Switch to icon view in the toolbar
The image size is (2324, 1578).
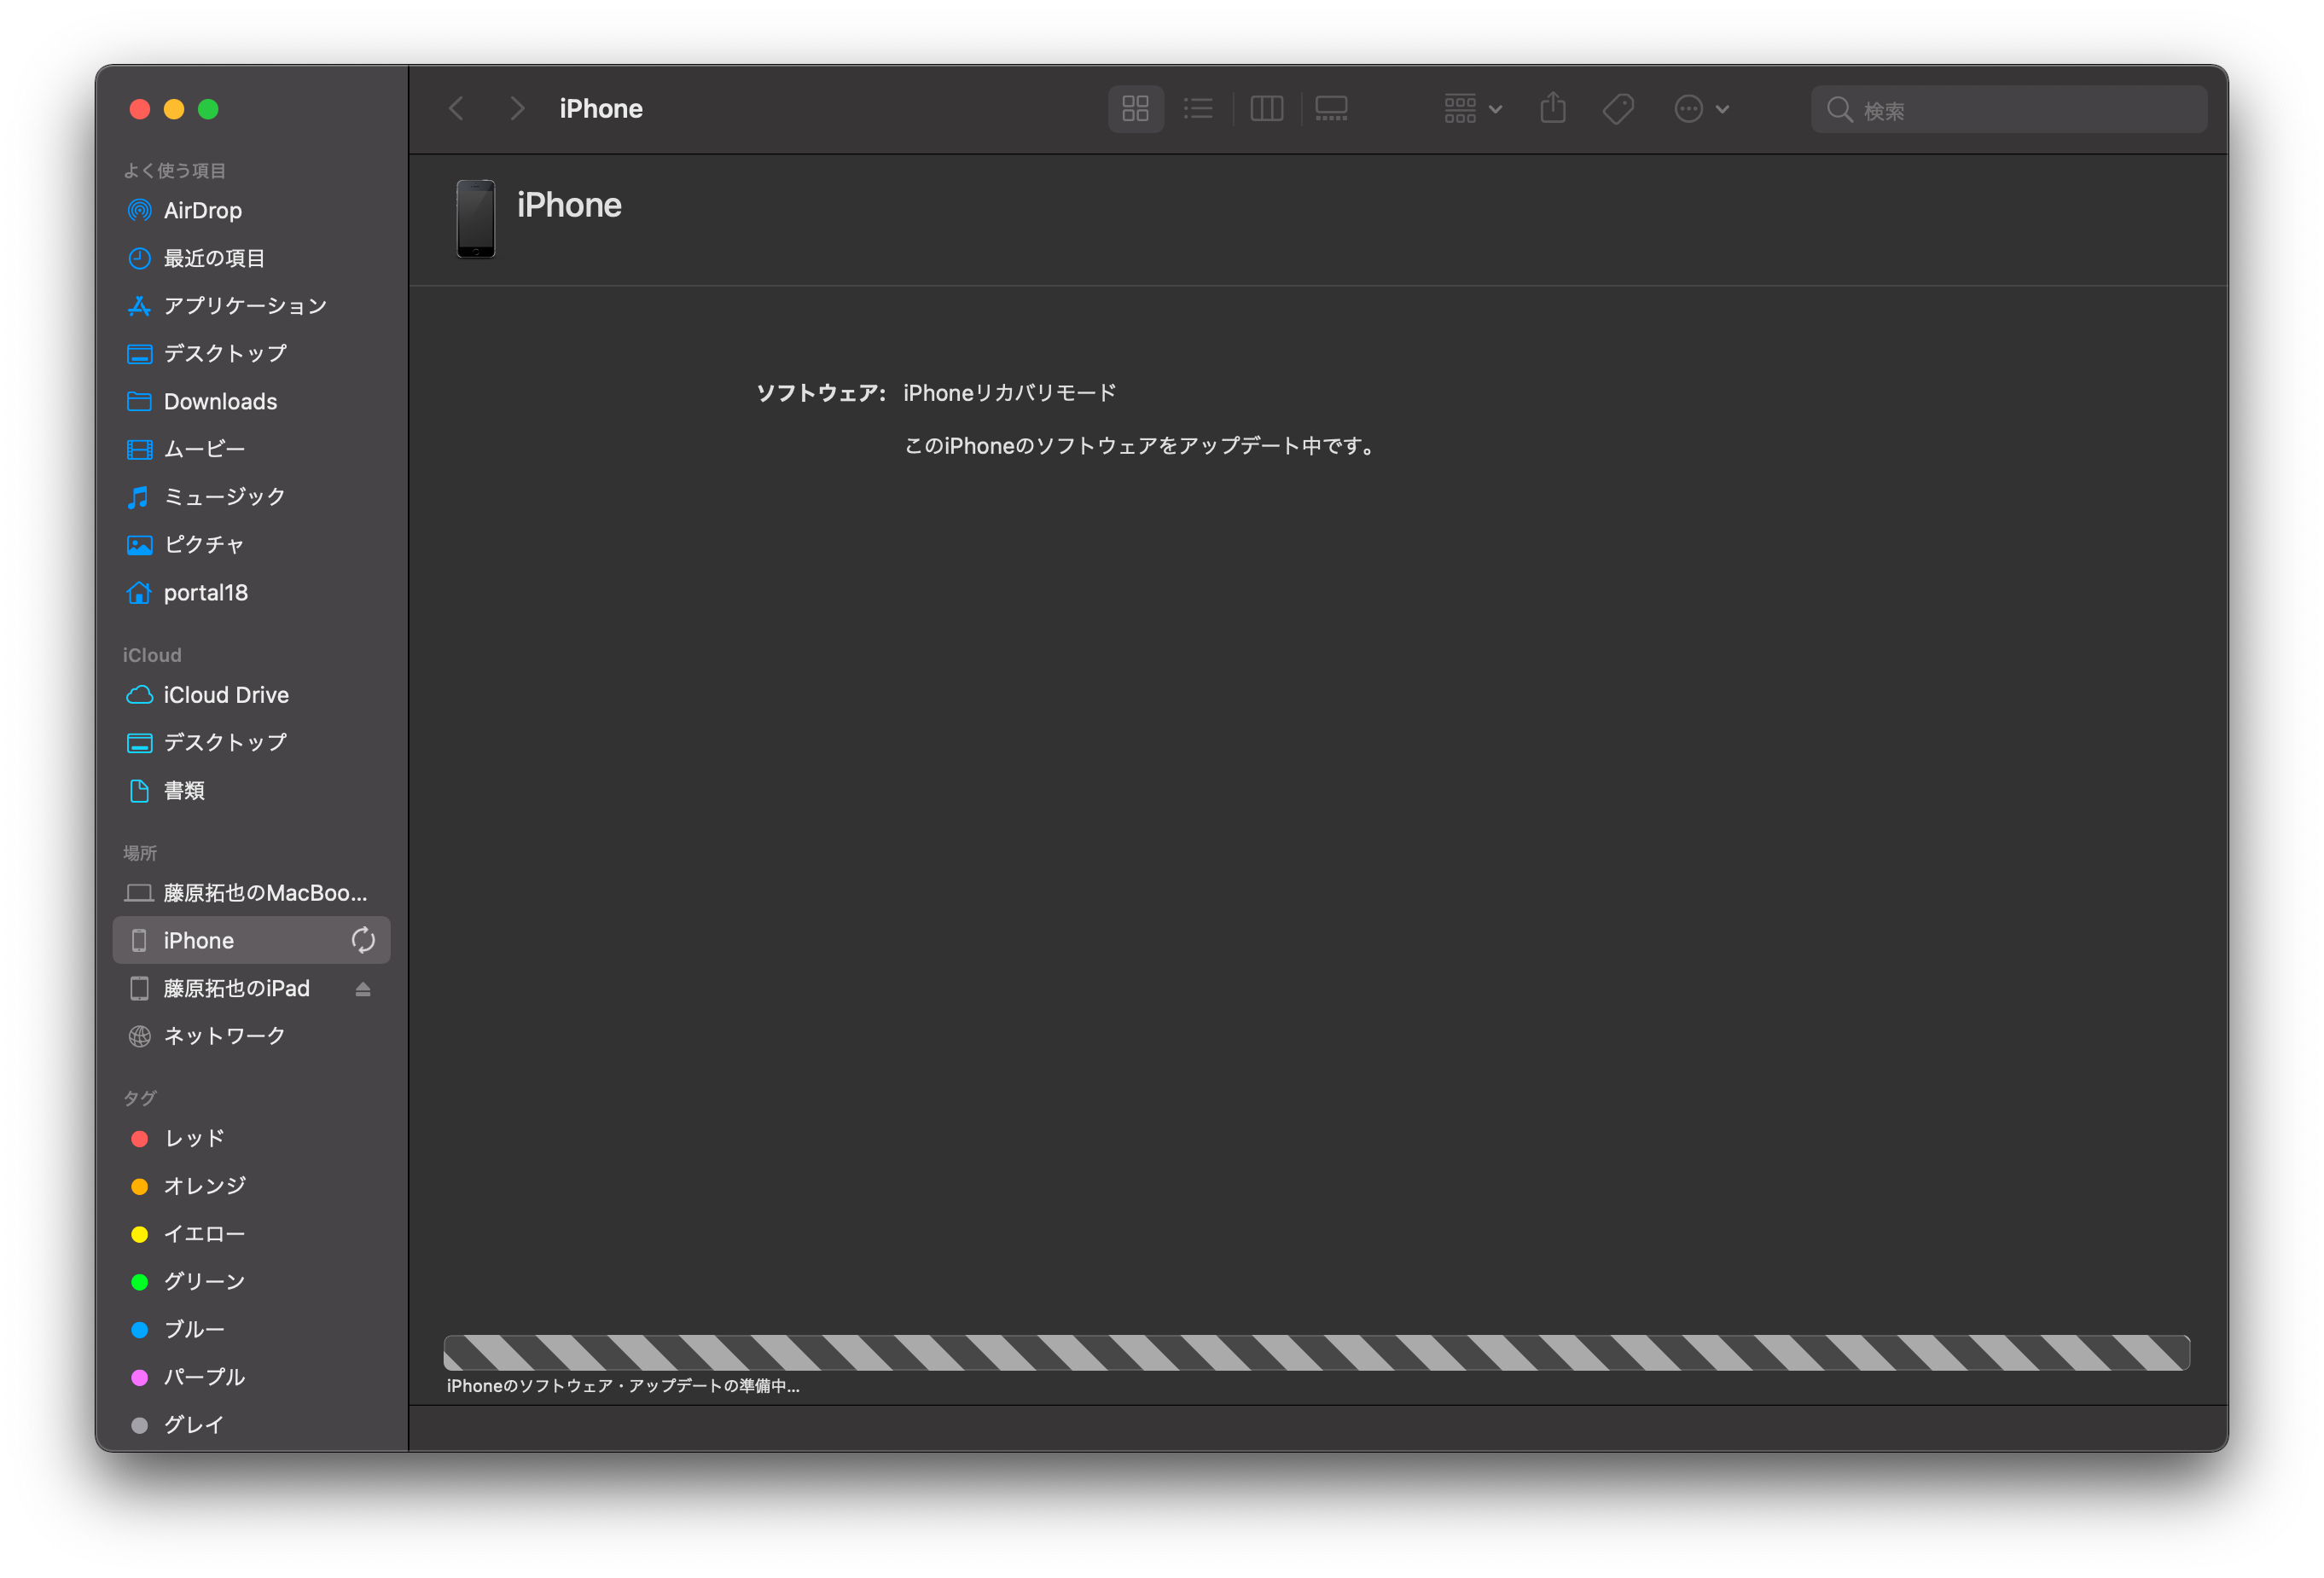point(1135,108)
